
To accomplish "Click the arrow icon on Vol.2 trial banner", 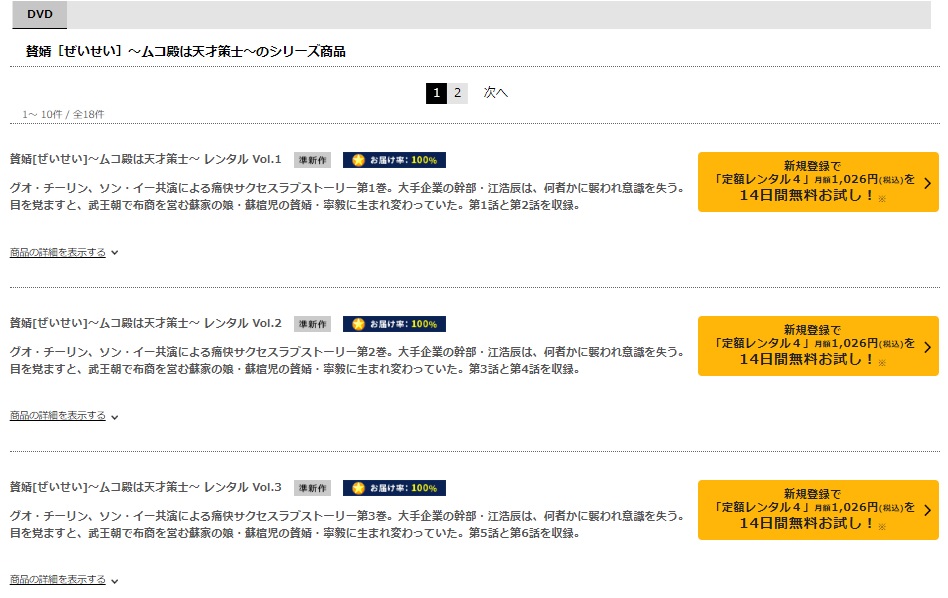I will [927, 347].
